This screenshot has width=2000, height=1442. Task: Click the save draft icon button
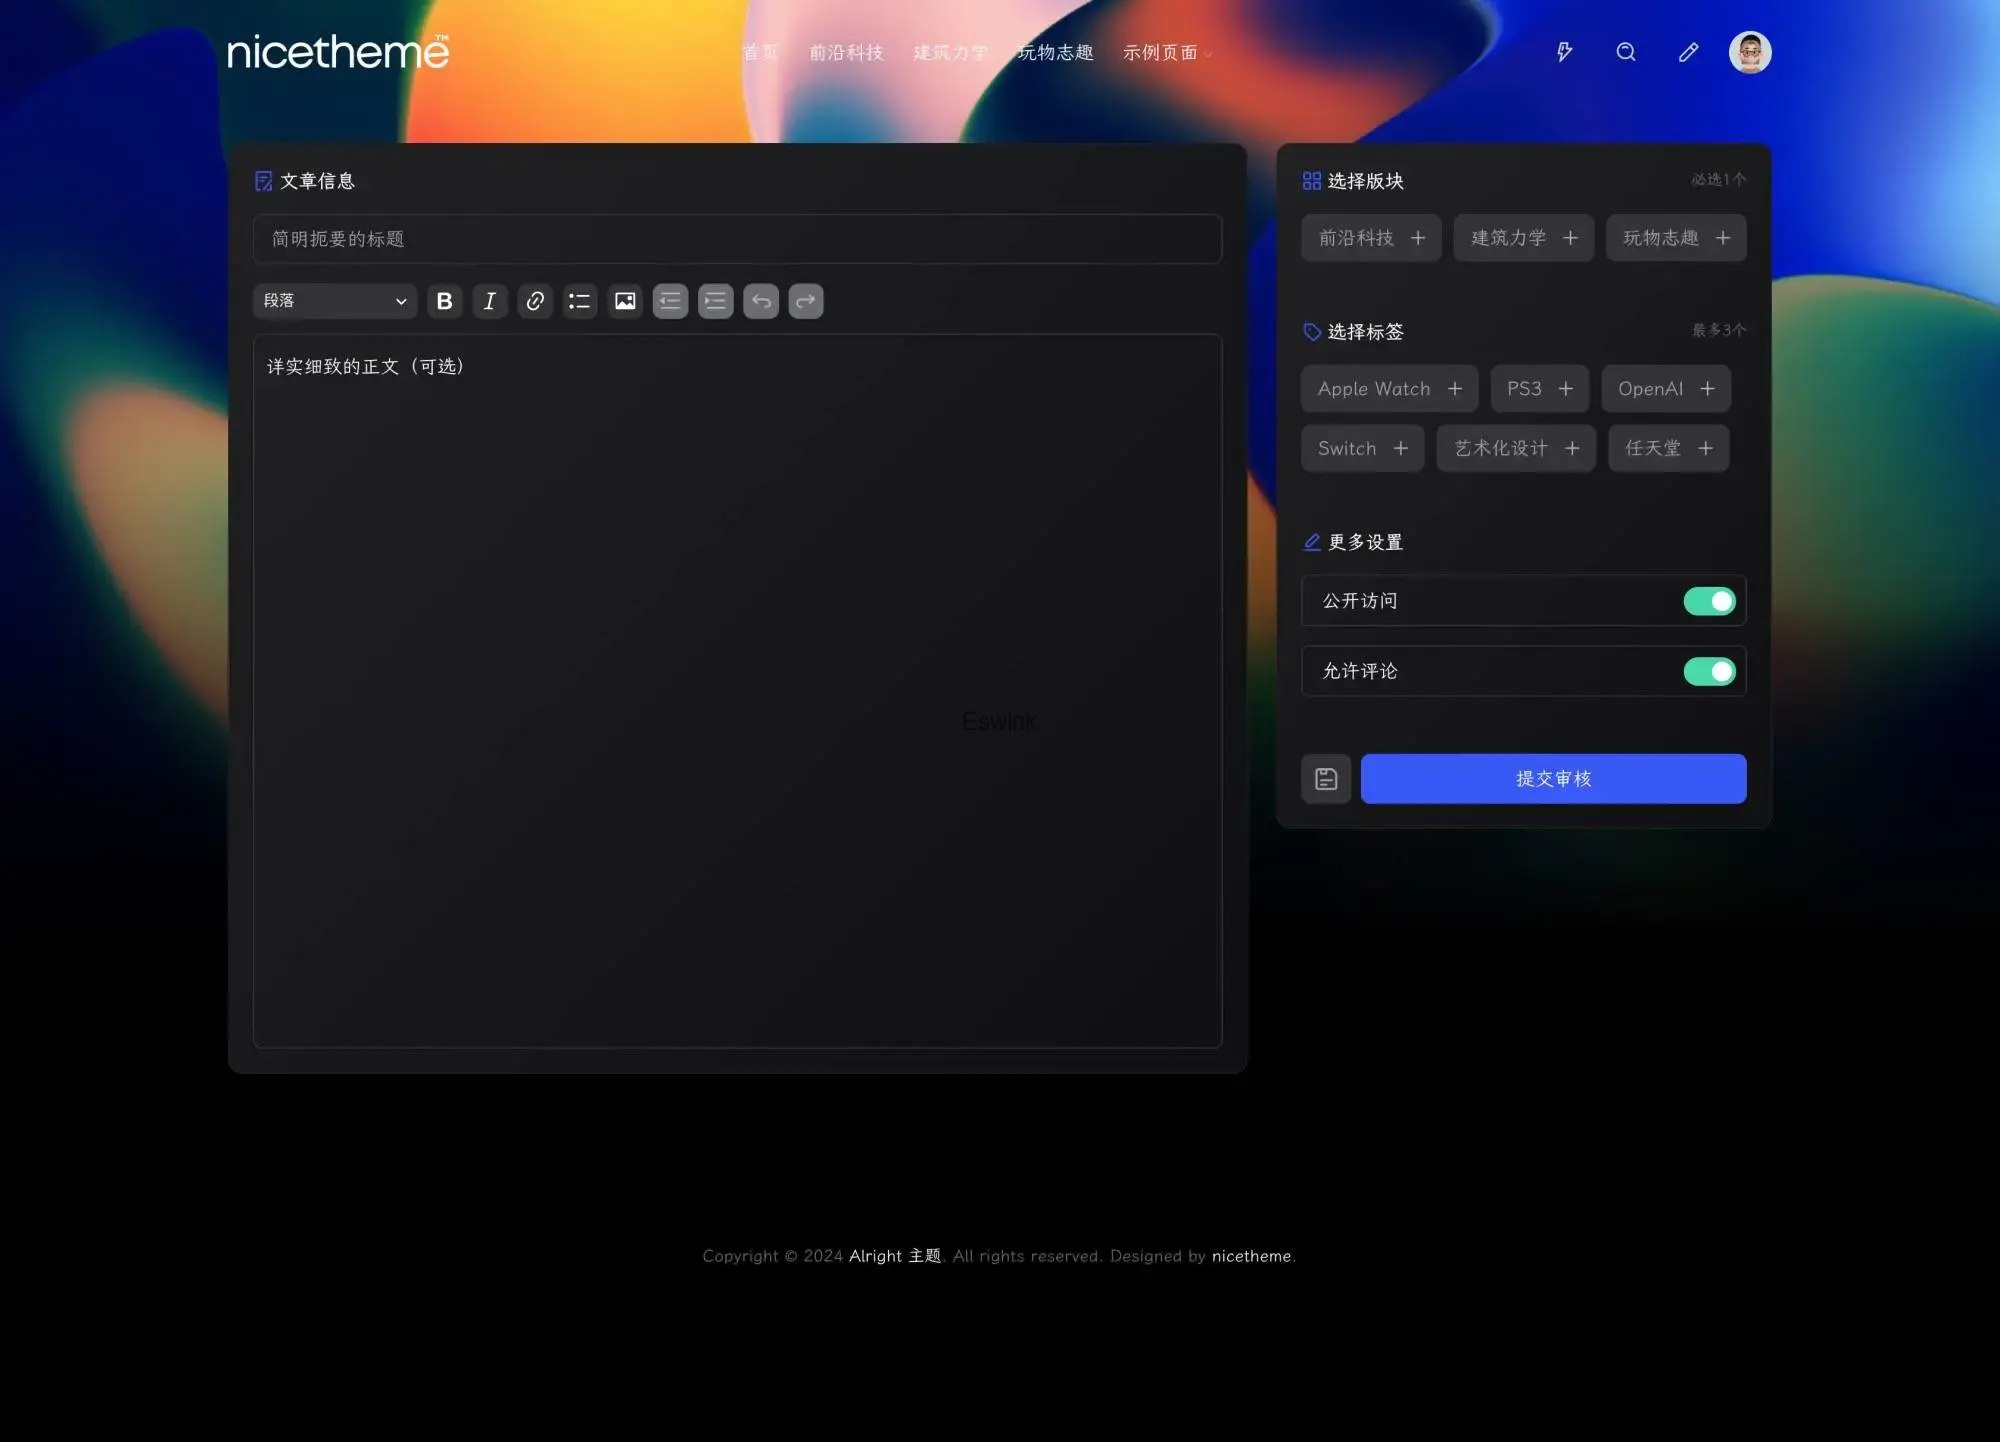tap(1326, 779)
